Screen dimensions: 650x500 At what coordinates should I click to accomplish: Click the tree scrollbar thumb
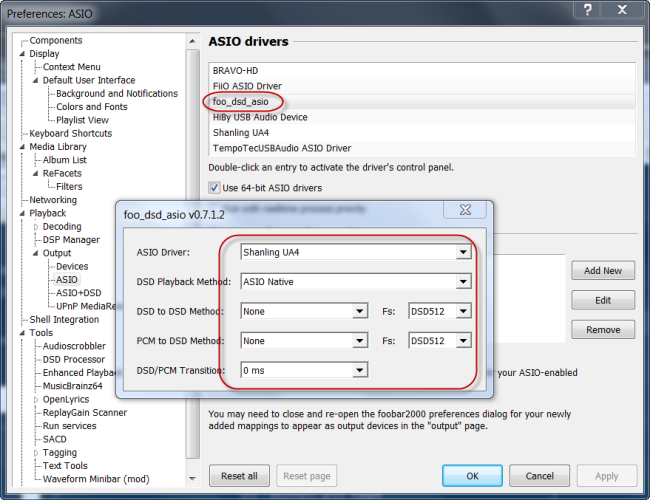192,254
